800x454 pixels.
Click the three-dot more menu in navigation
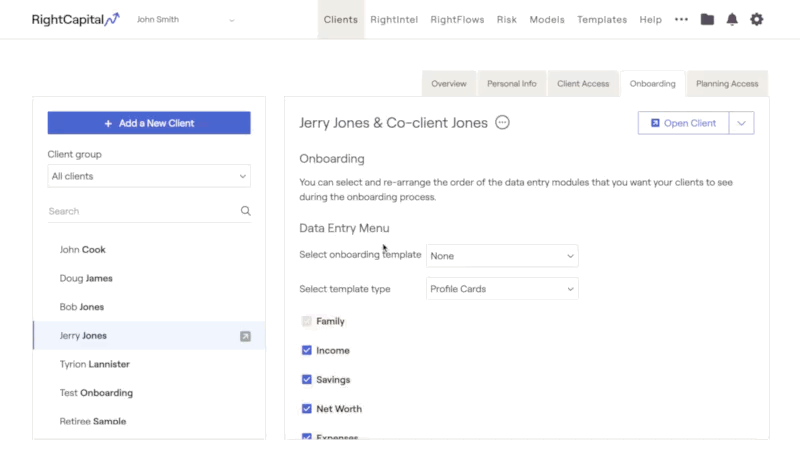(681, 19)
